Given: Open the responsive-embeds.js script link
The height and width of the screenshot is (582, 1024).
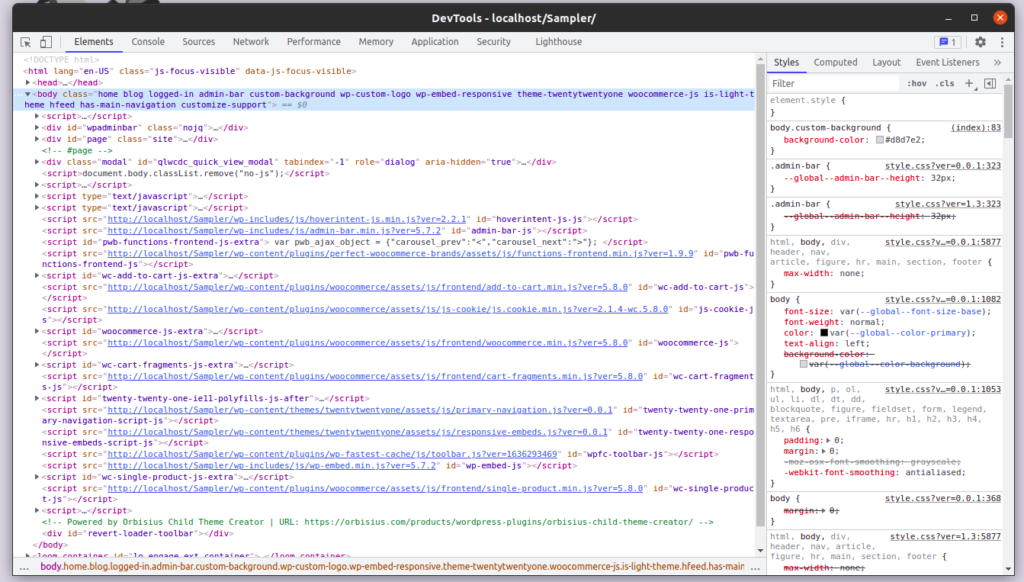Looking at the screenshot, I should pyautogui.click(x=358, y=432).
